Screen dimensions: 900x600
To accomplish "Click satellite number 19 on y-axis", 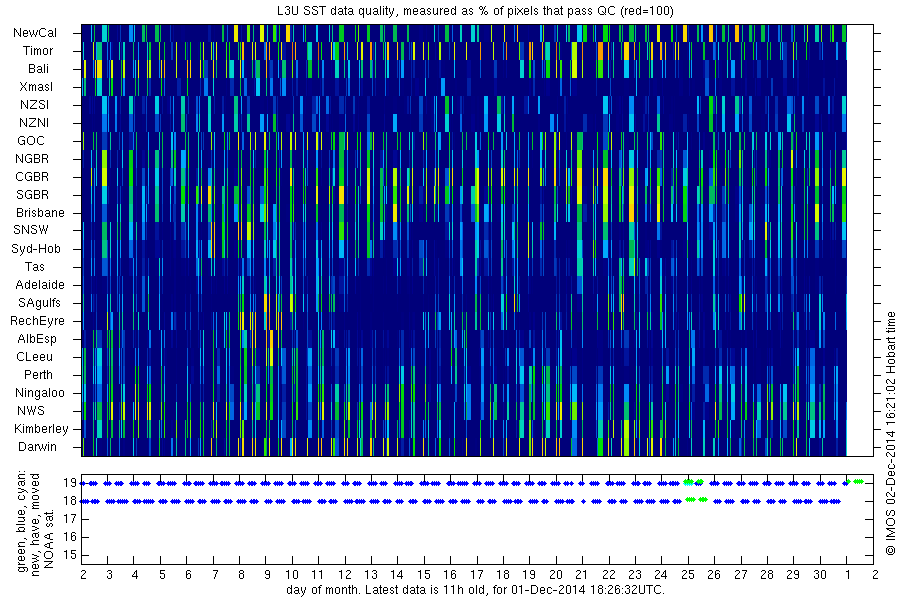I will (x=70, y=483).
